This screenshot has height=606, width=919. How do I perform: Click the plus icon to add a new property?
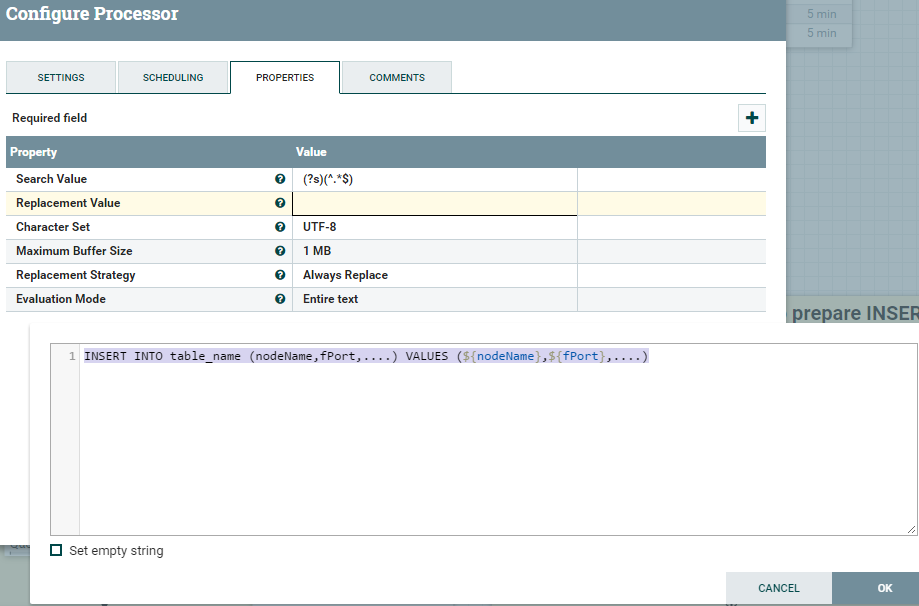pos(751,117)
